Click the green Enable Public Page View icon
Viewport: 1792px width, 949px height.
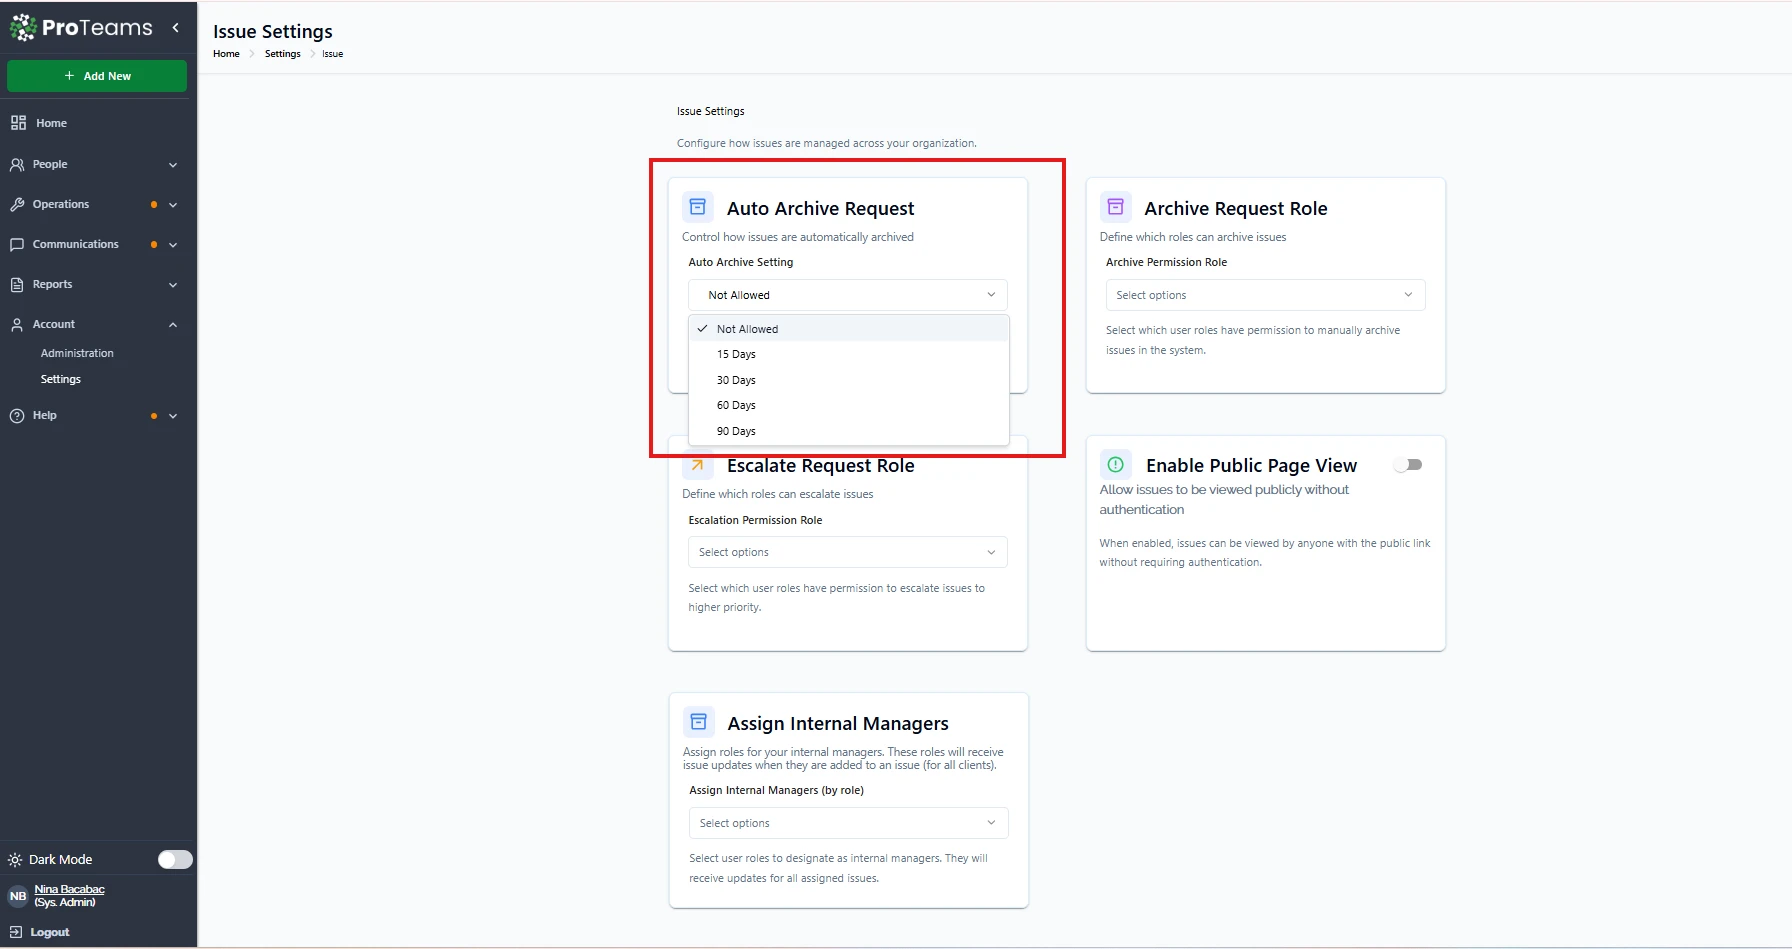(1115, 465)
